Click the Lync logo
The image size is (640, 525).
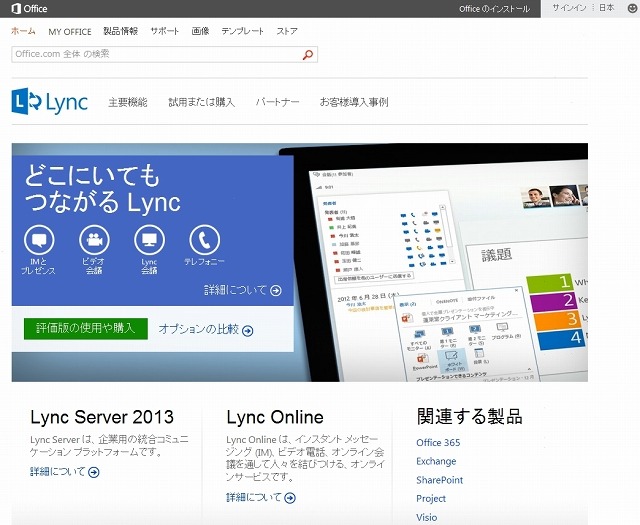49,102
